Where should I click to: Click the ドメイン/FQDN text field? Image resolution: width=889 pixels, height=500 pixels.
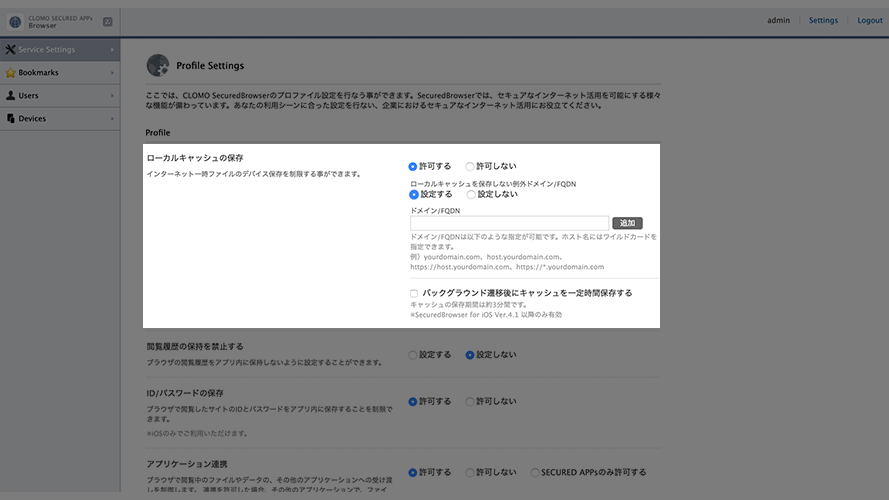(509, 223)
